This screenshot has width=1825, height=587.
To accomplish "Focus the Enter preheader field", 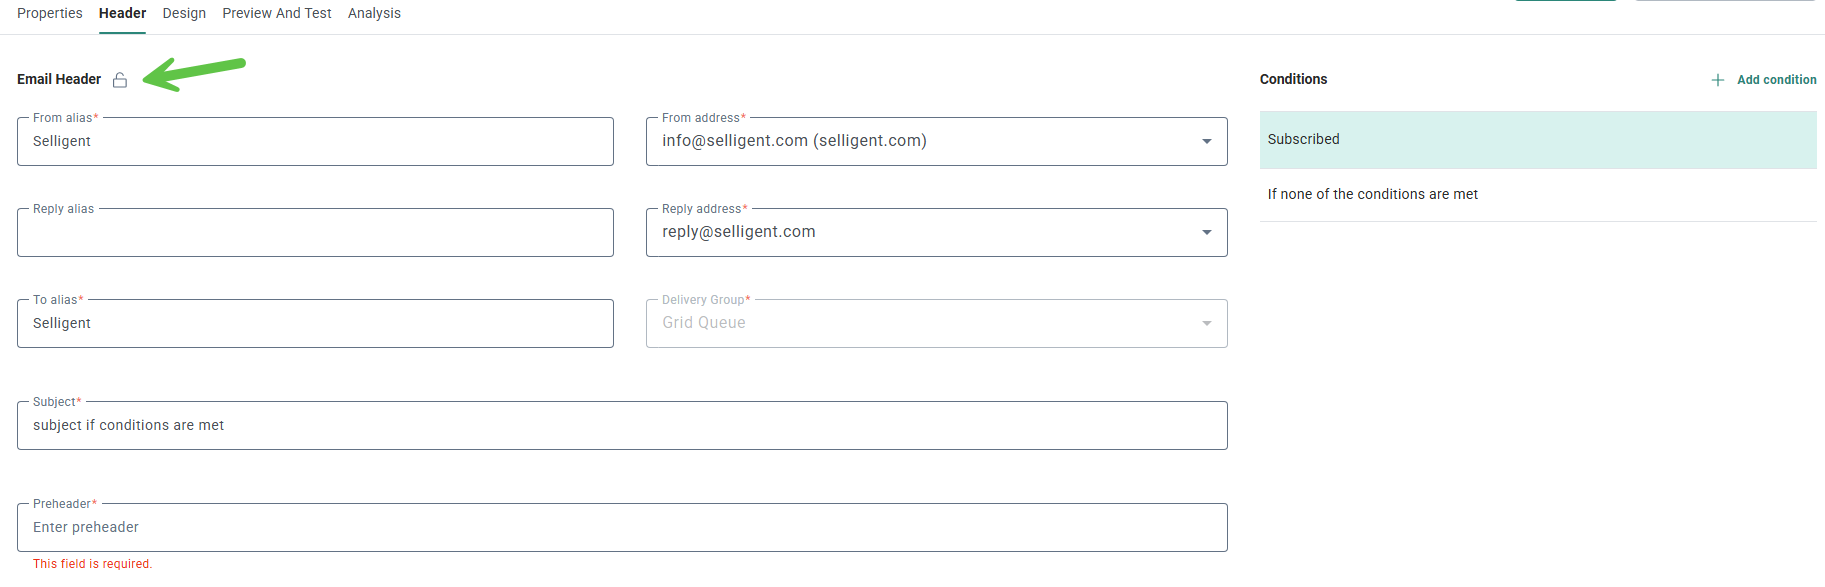I will coord(622,528).
